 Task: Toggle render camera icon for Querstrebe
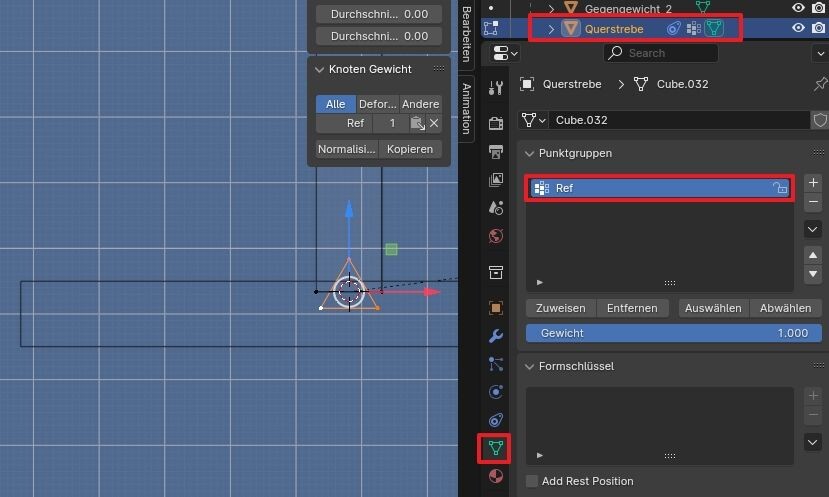pos(818,28)
